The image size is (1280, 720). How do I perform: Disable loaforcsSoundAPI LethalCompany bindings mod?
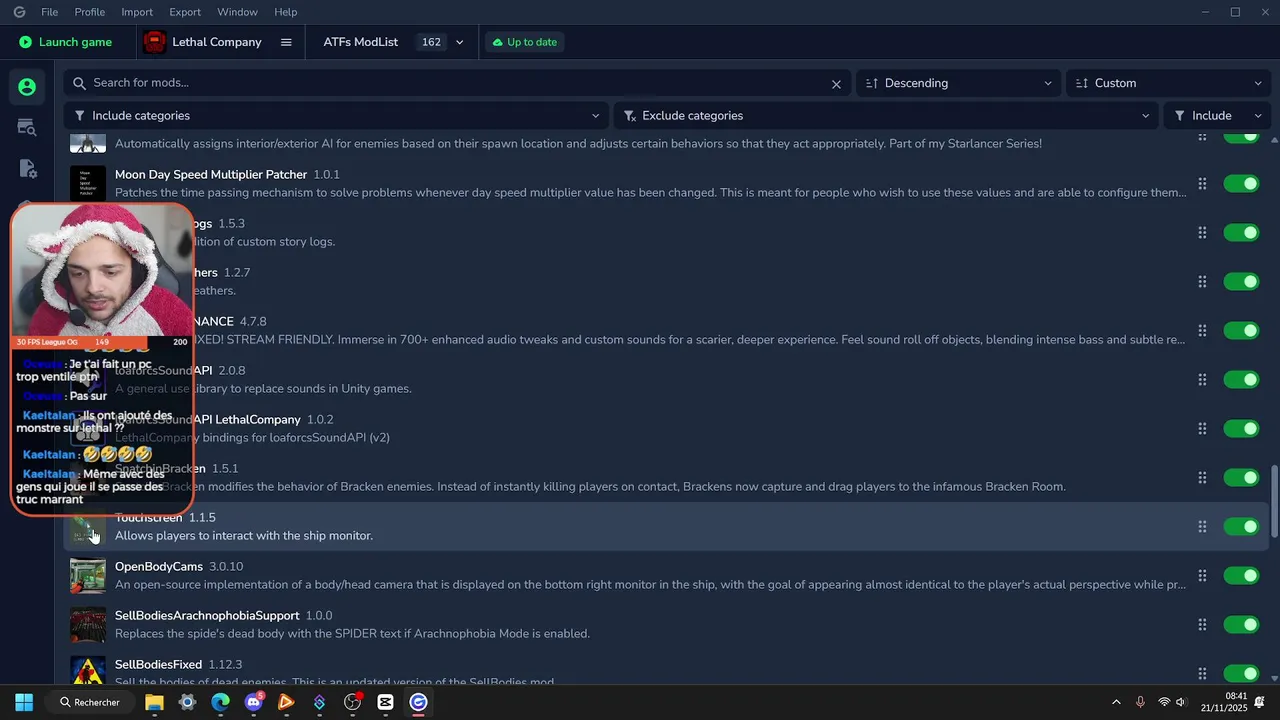[x=1241, y=429]
